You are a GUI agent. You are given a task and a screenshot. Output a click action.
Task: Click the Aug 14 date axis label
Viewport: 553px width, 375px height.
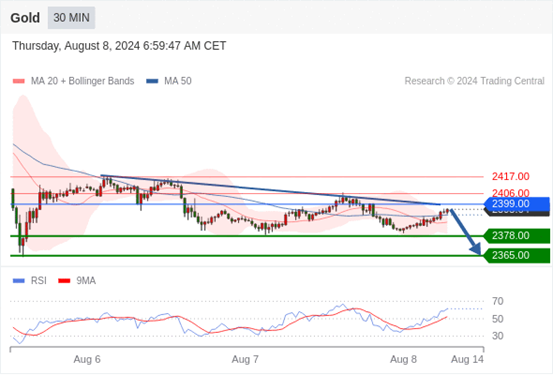coord(467,359)
